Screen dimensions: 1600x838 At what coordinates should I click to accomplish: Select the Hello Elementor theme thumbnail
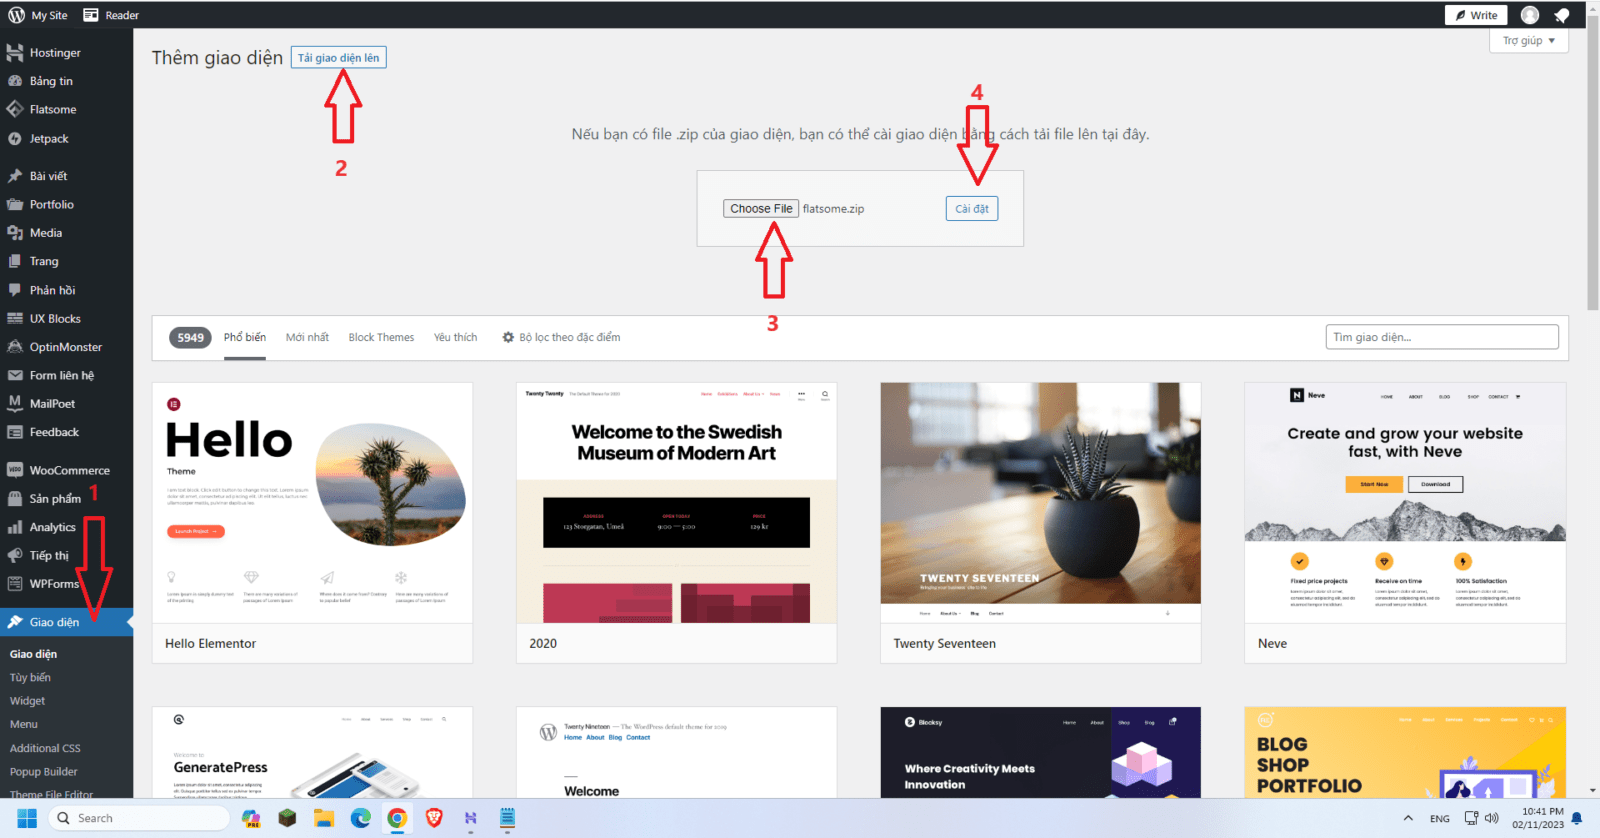(312, 503)
